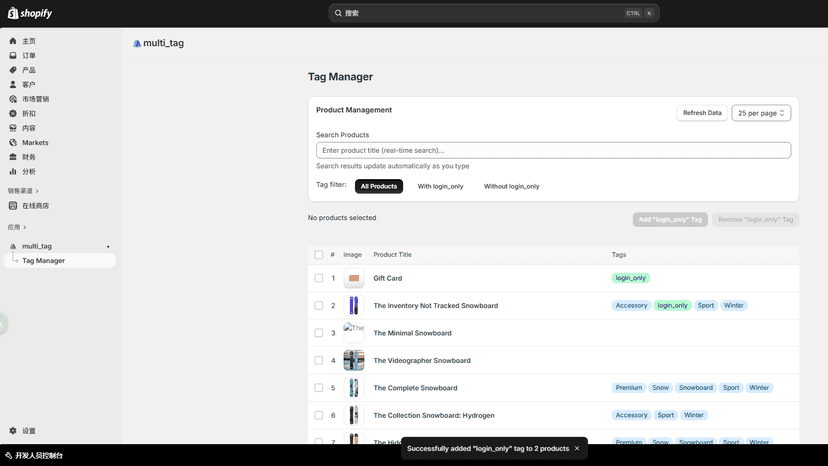The image size is (828, 466).
Task: Open the Markets globe icon
Action: tap(13, 143)
